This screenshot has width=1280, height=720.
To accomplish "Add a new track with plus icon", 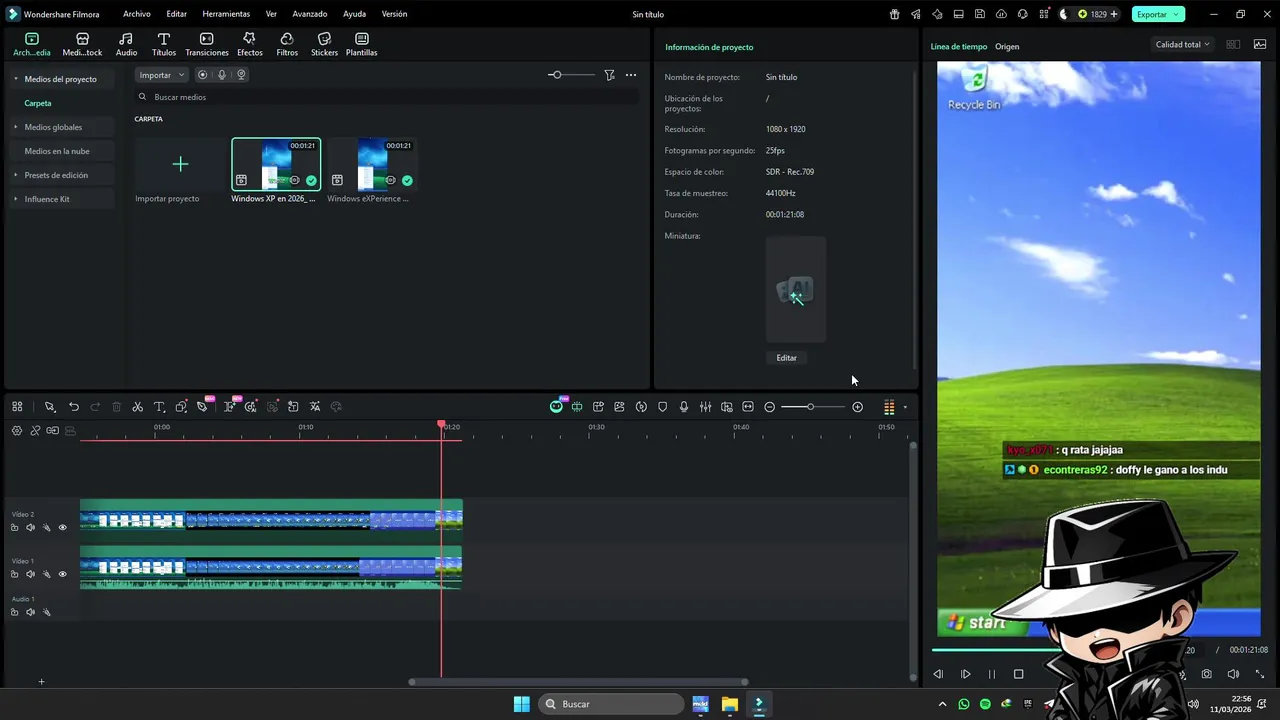I will coord(41,682).
